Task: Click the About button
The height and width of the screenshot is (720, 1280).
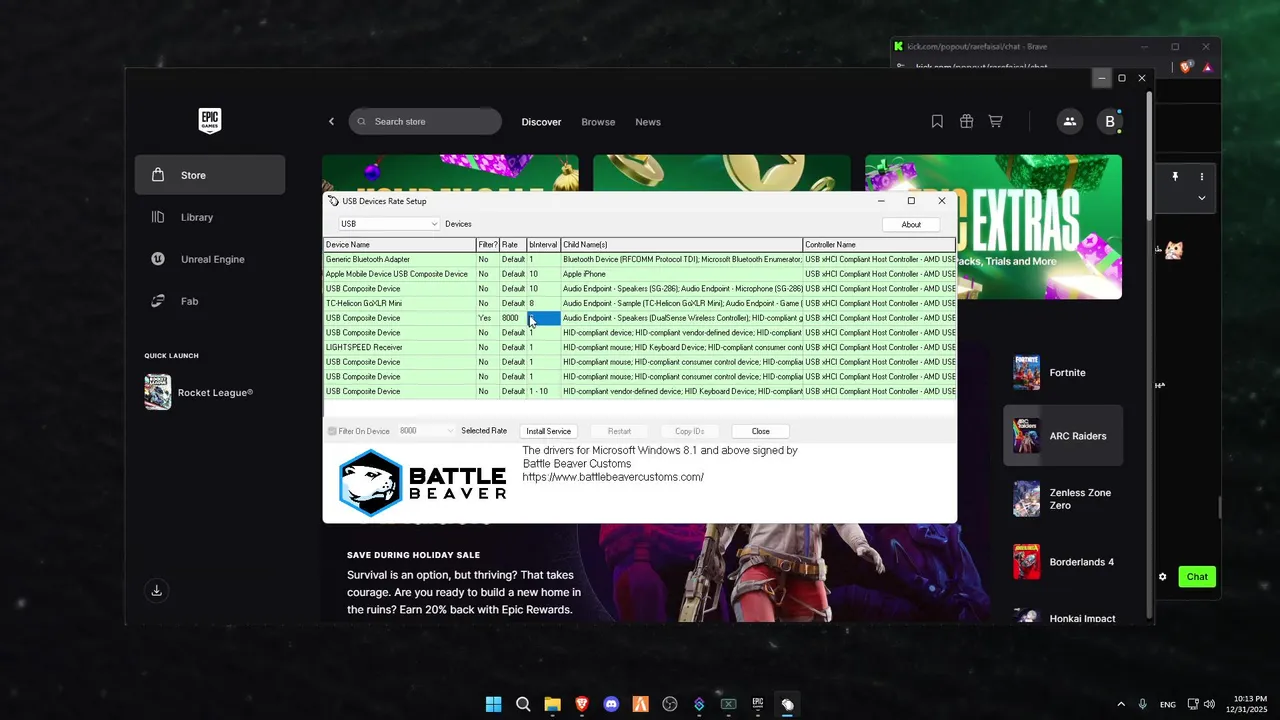Action: pos(911,225)
